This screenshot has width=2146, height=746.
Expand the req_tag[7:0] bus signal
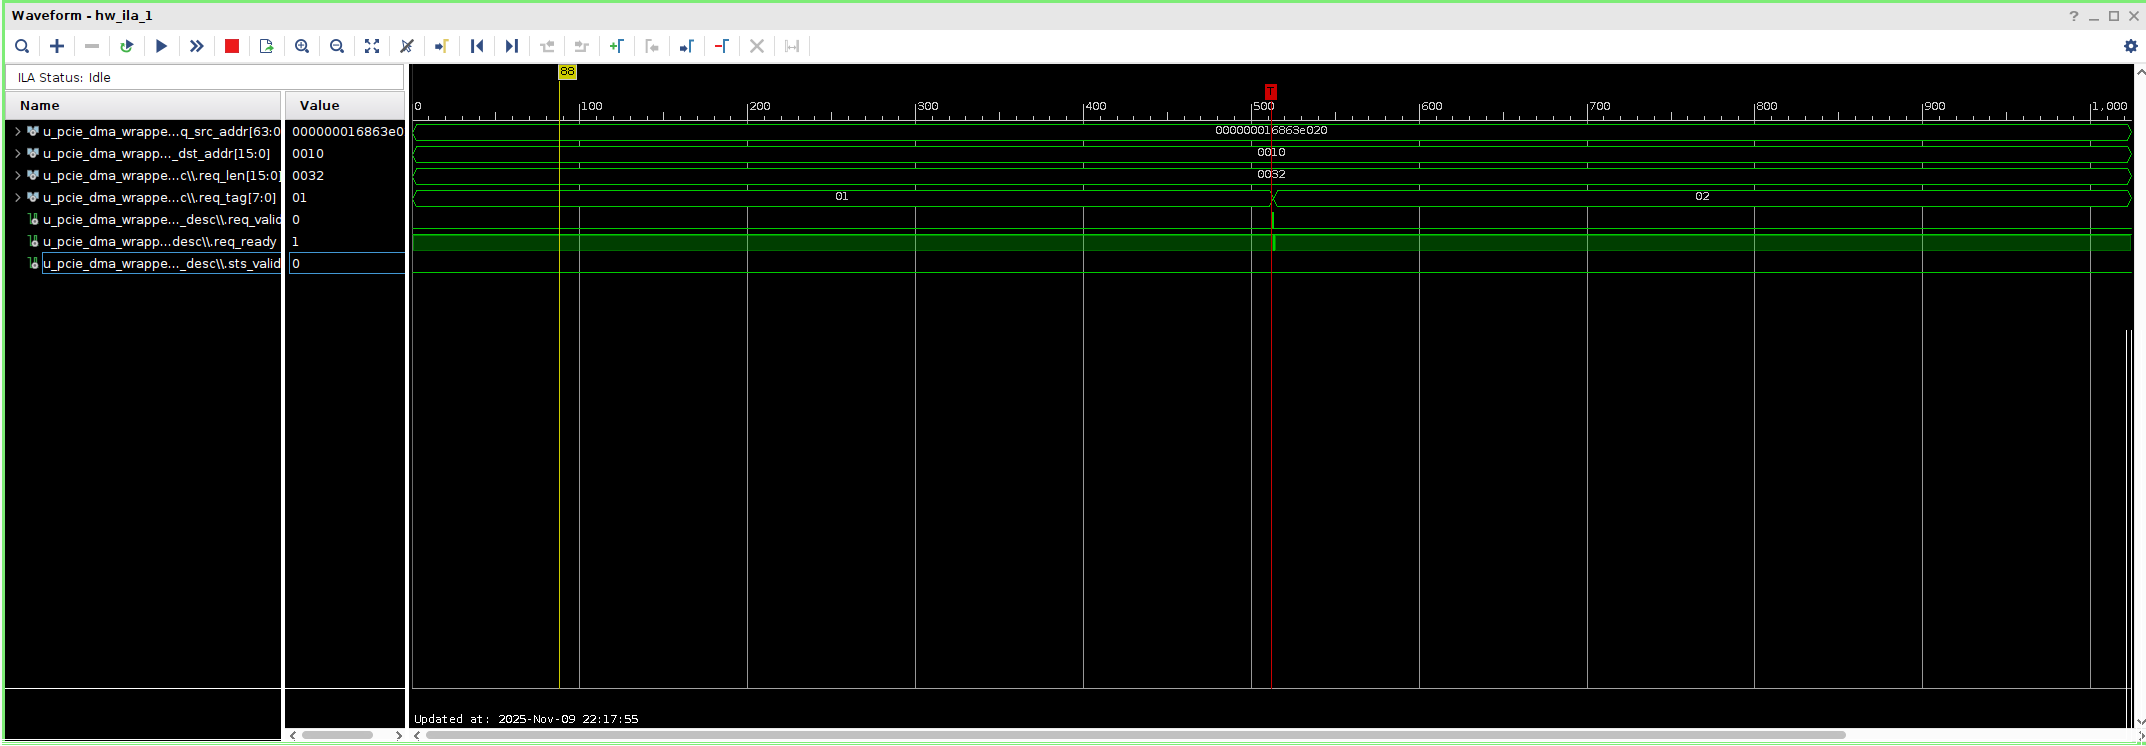pos(17,197)
